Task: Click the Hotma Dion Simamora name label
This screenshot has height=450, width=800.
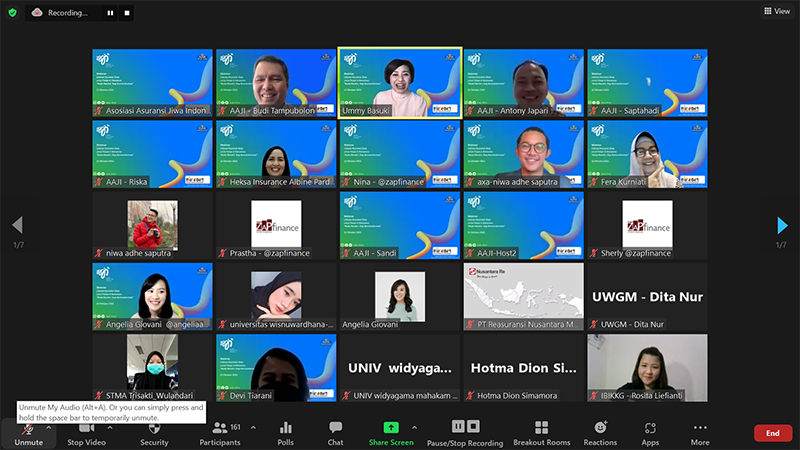Action: coord(517,395)
